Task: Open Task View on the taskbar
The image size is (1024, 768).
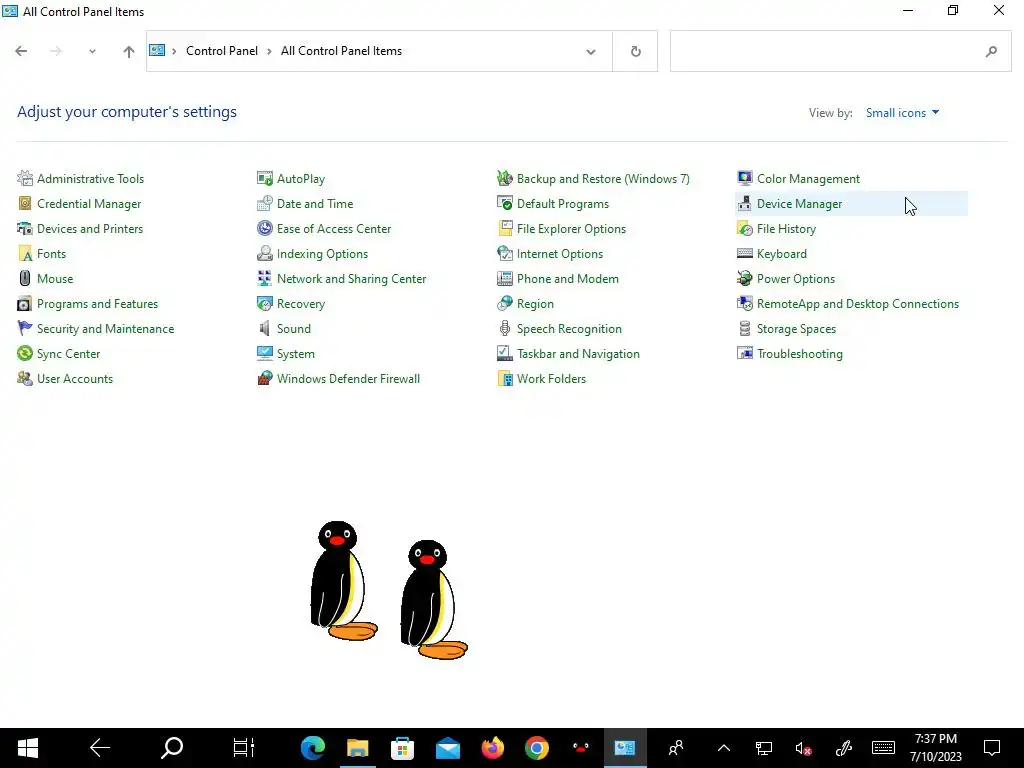Action: (244, 748)
